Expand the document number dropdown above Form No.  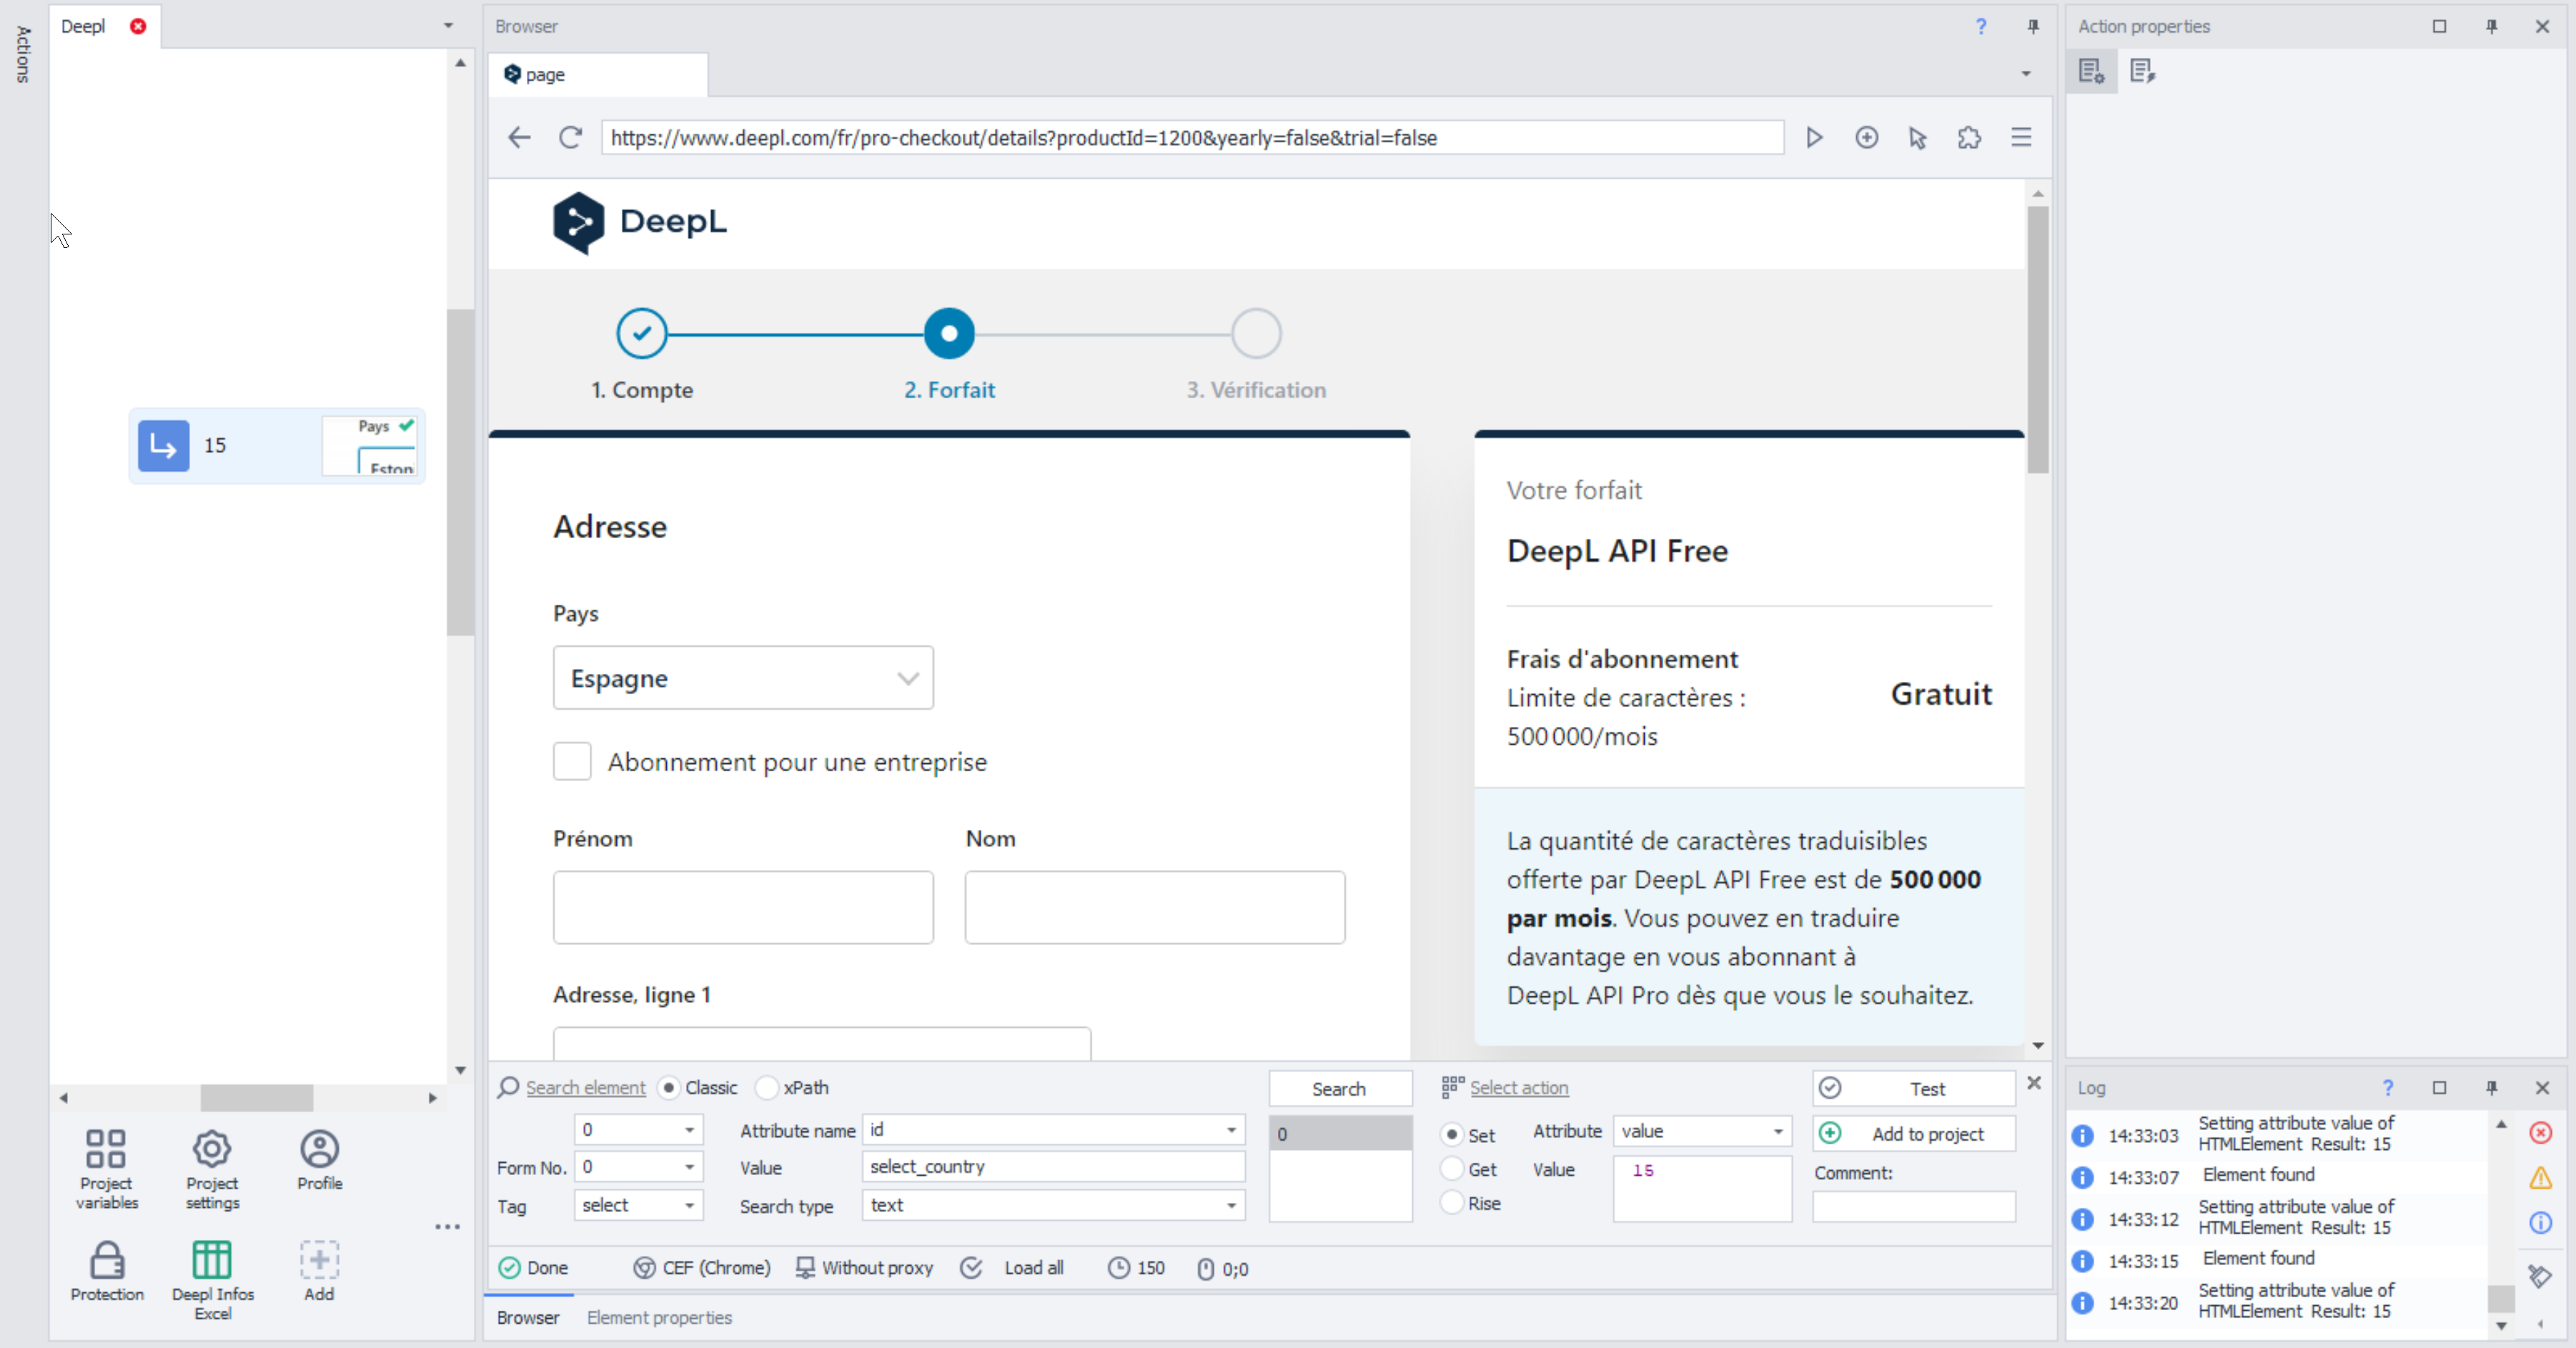click(x=689, y=1130)
